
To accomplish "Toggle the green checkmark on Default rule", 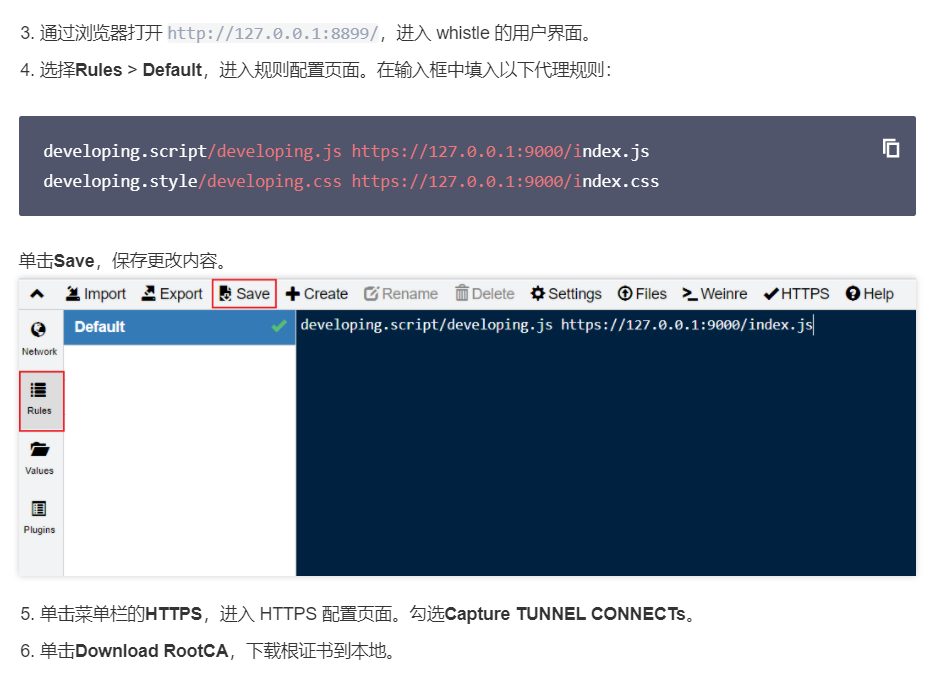I will (280, 326).
